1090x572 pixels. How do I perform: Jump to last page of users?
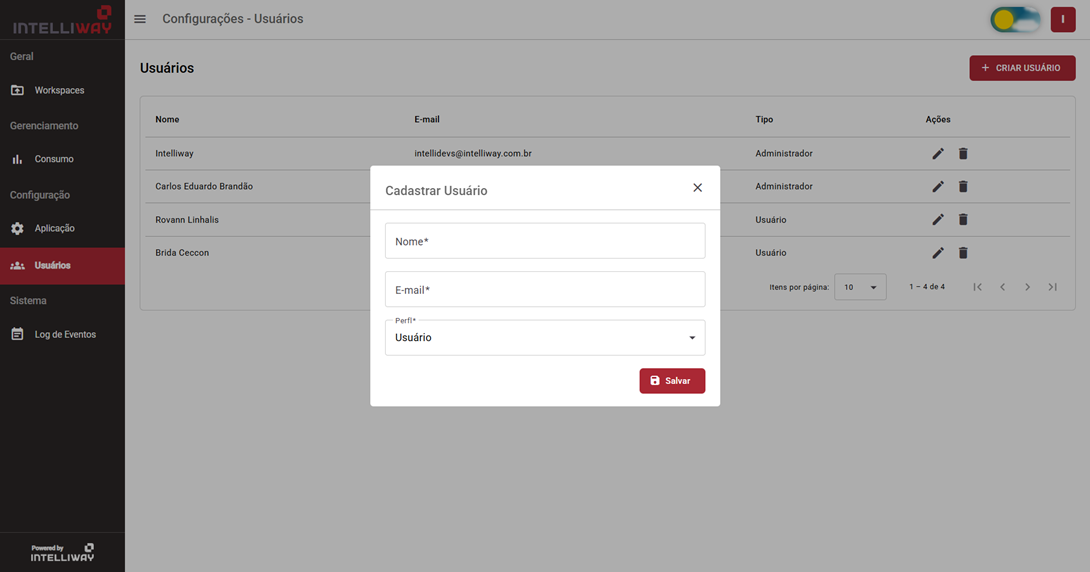tap(1052, 287)
